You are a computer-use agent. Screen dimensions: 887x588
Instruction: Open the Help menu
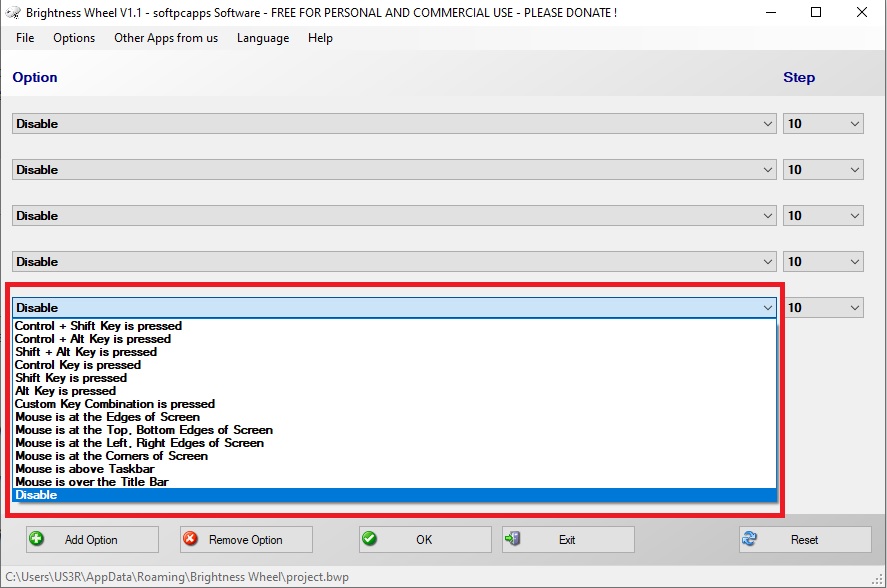[320, 38]
